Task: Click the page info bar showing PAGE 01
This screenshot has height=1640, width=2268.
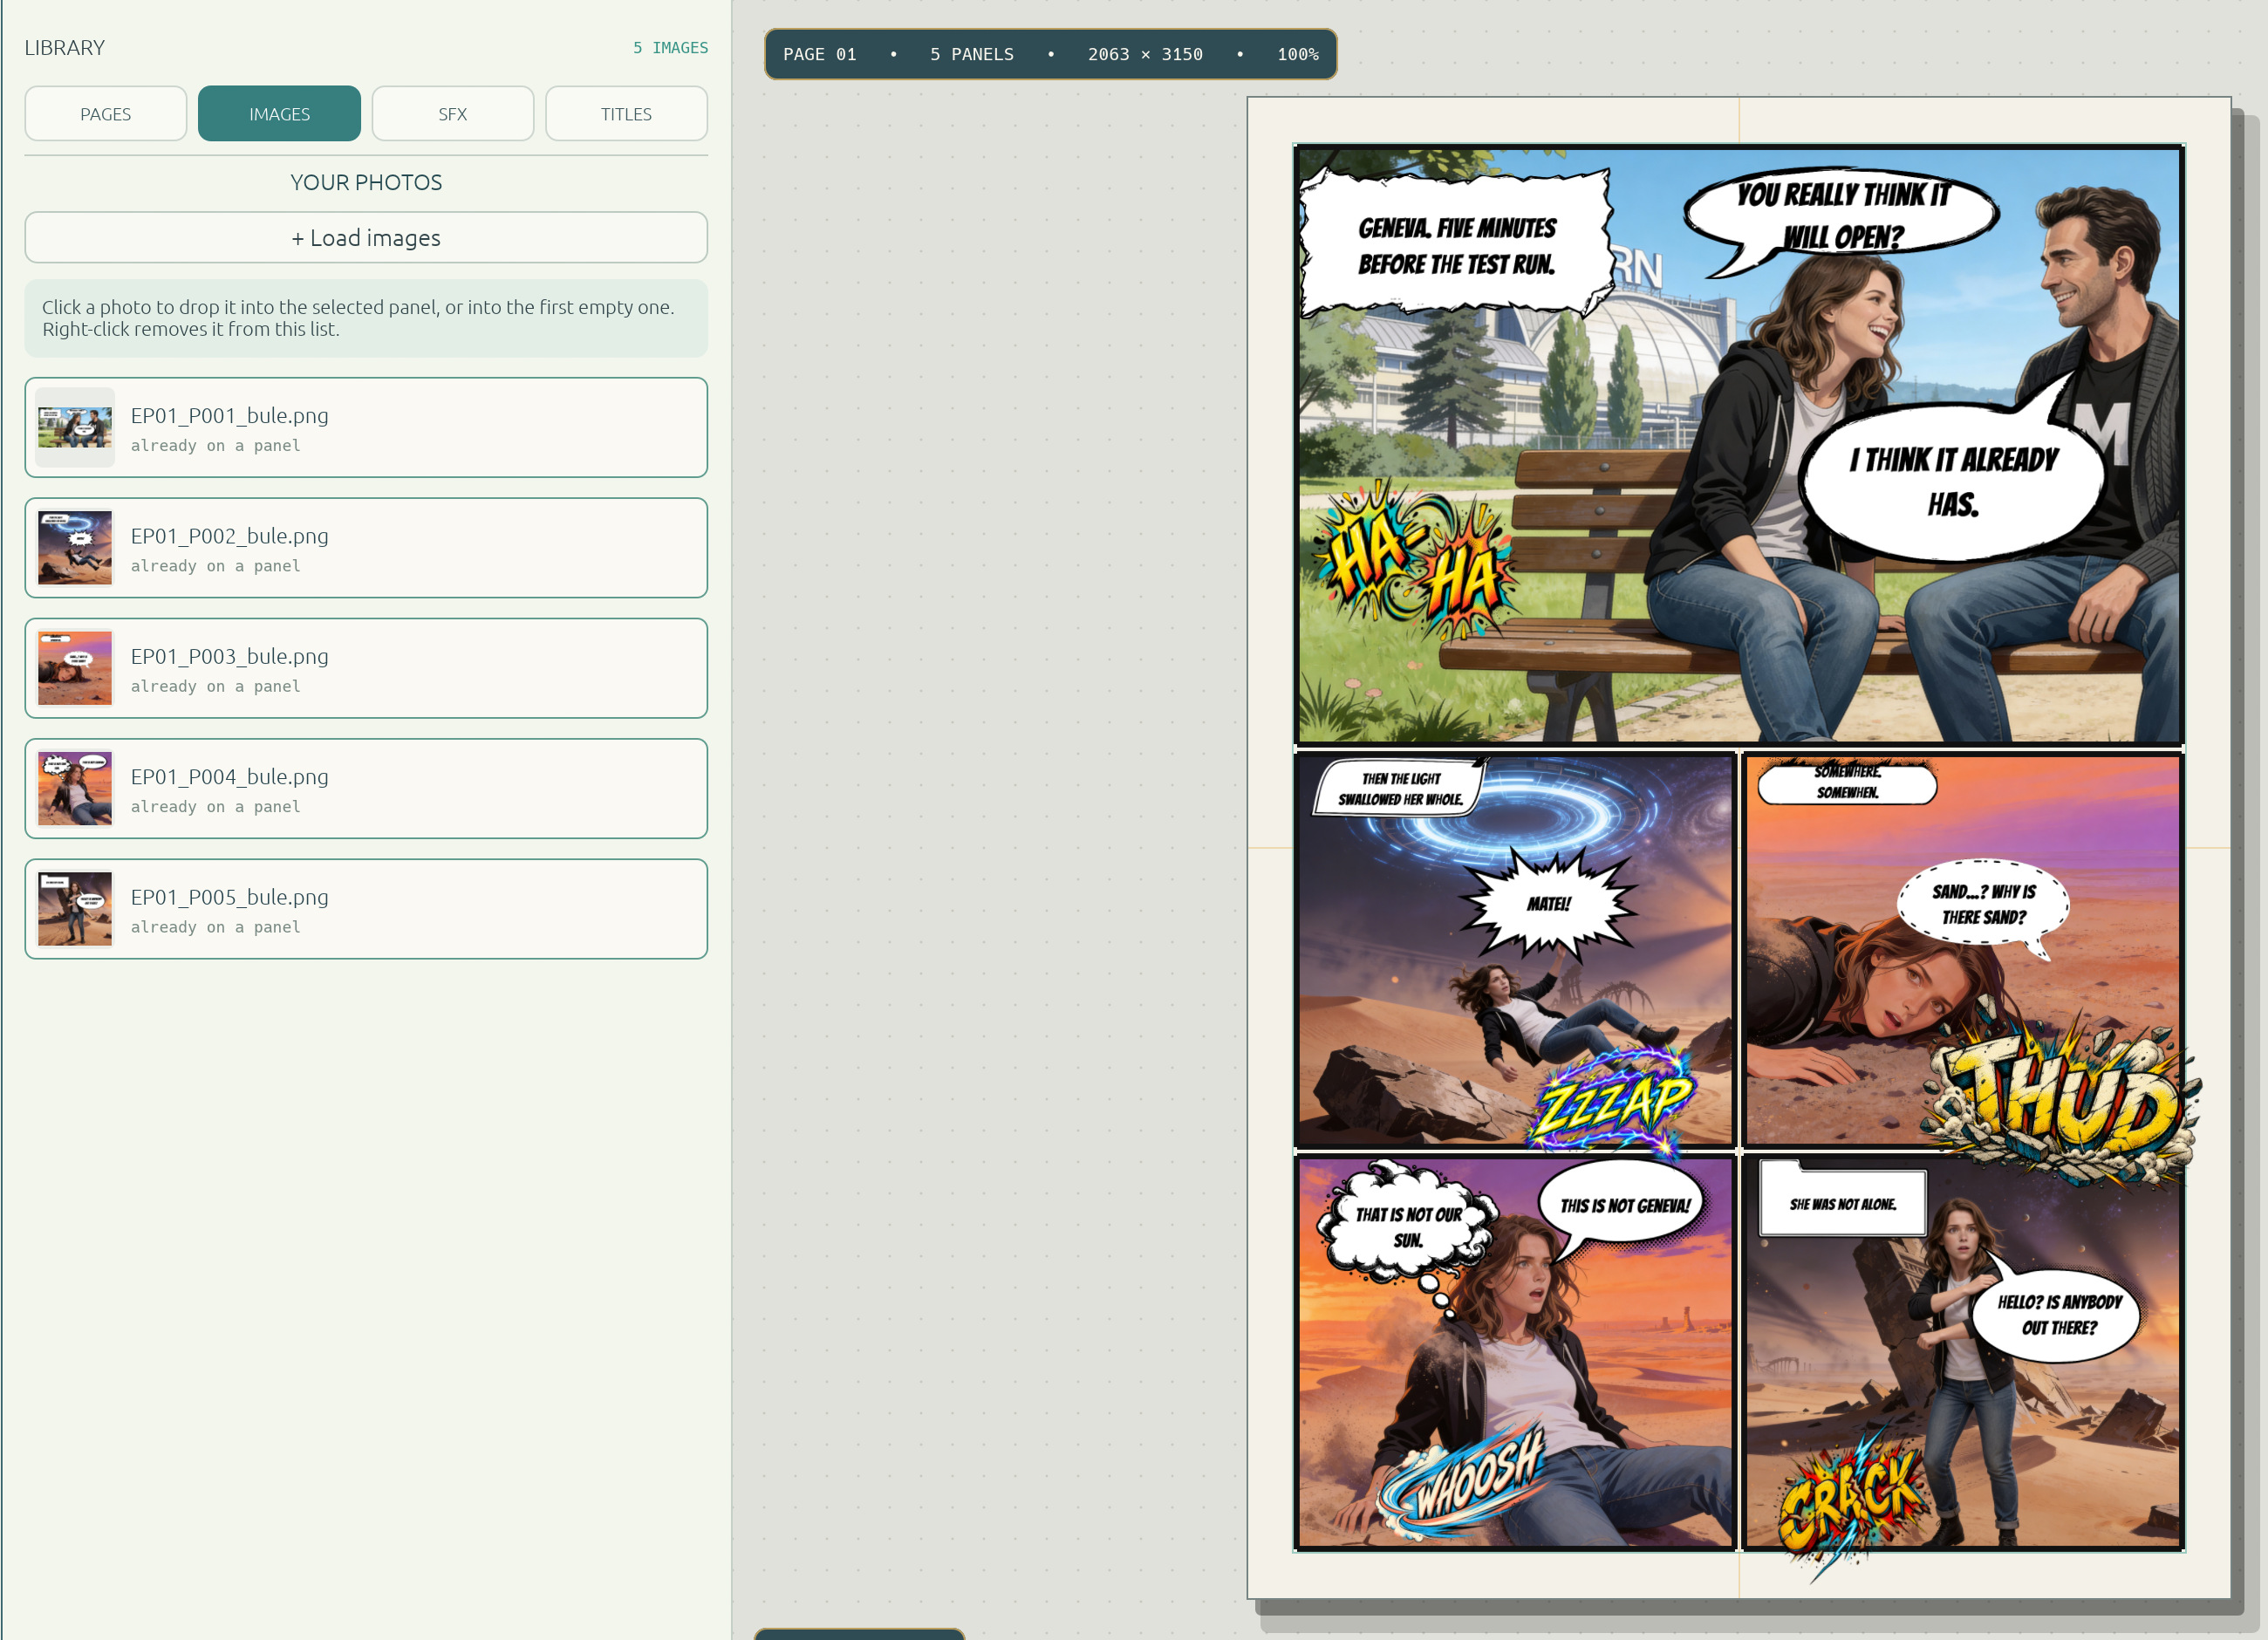Action: (1050, 54)
